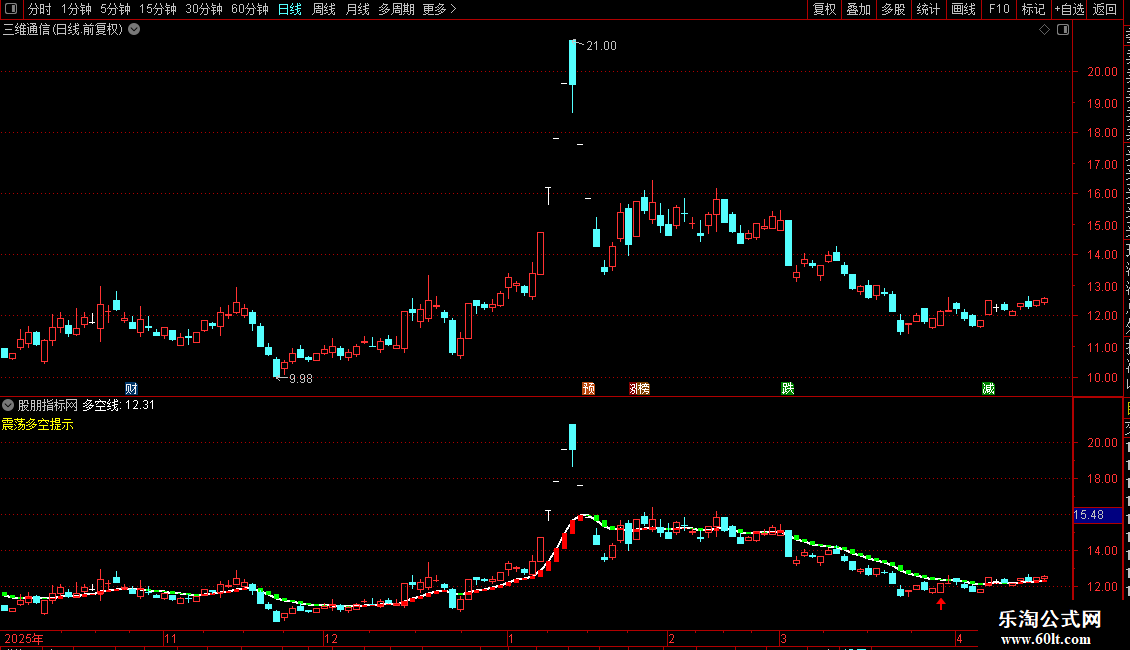This screenshot has width=1130, height=650.
Task: Switch to 周线 weekly chart
Action: (x=324, y=9)
